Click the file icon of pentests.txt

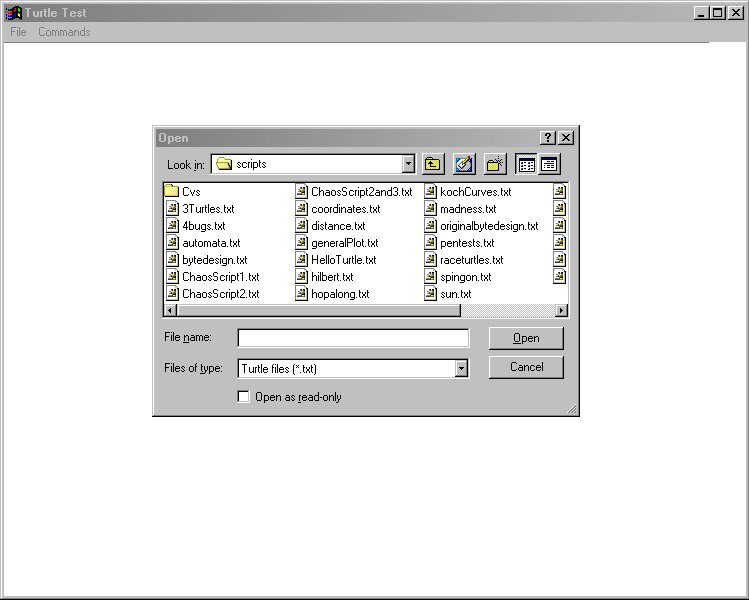(x=430, y=243)
